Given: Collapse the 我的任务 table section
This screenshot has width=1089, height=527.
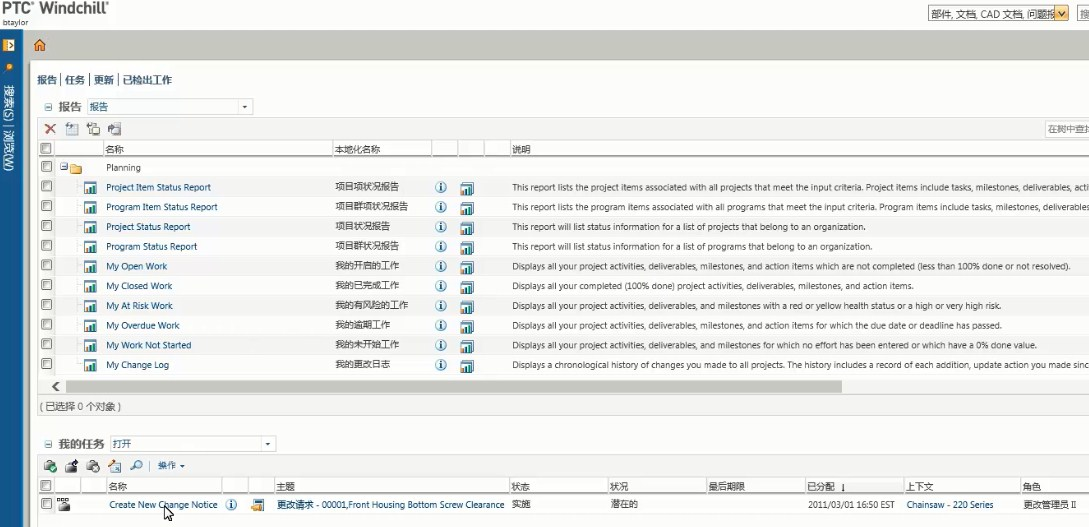Looking at the screenshot, I should pos(48,444).
